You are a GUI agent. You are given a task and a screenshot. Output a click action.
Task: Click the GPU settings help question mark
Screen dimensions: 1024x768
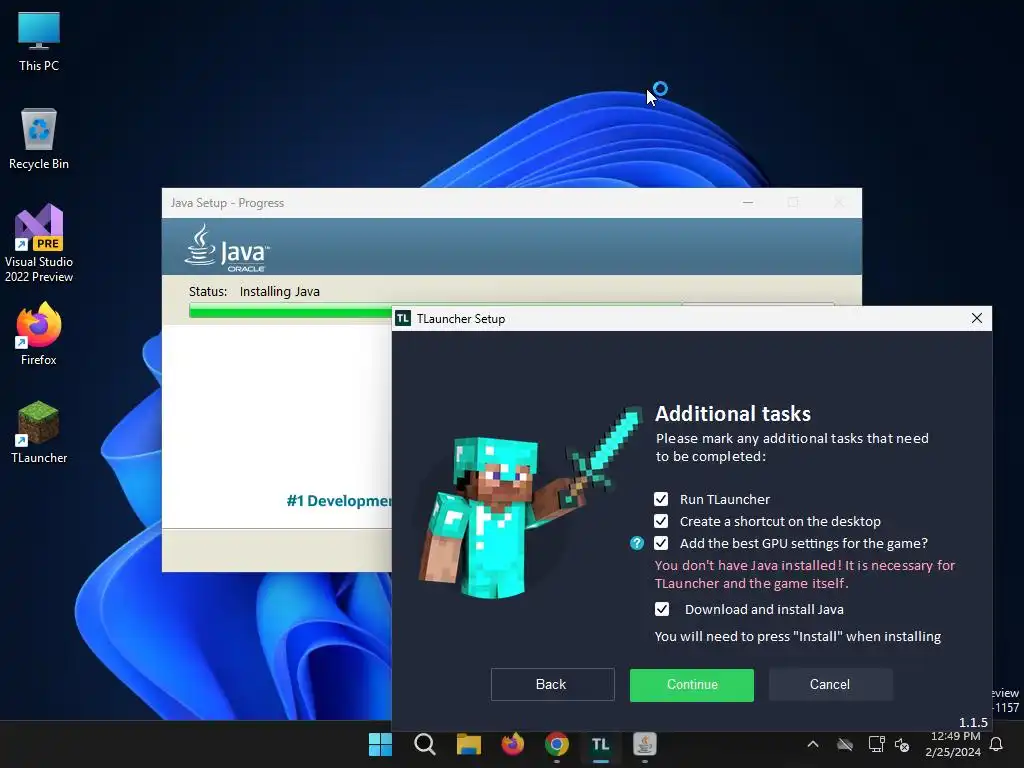click(x=637, y=543)
